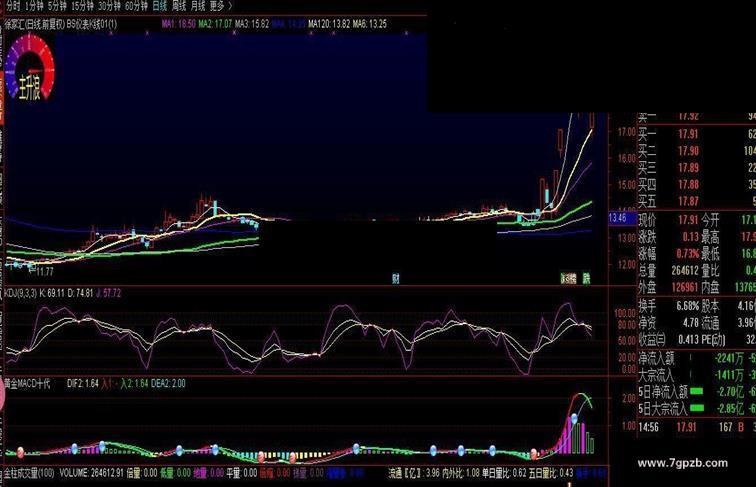This screenshot has height=487, width=756.
Task: Click the green 跌 marker icon
Action: [x=586, y=278]
